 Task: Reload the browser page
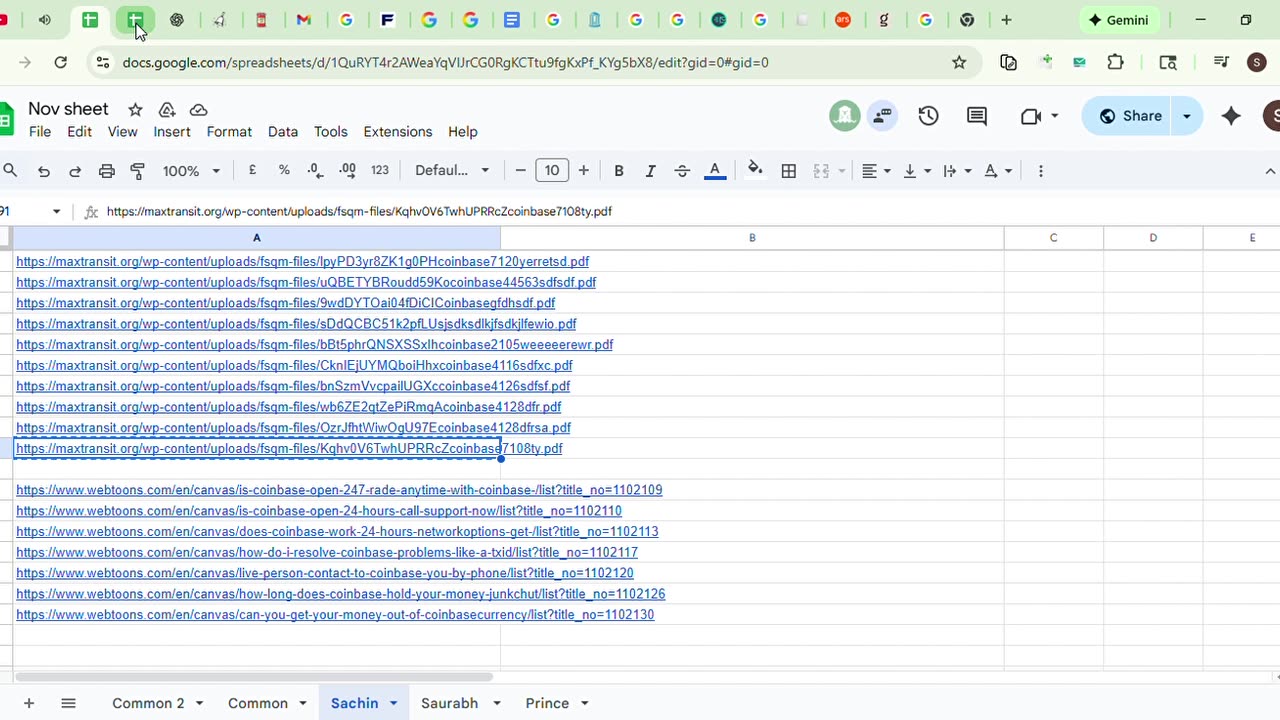point(61,62)
